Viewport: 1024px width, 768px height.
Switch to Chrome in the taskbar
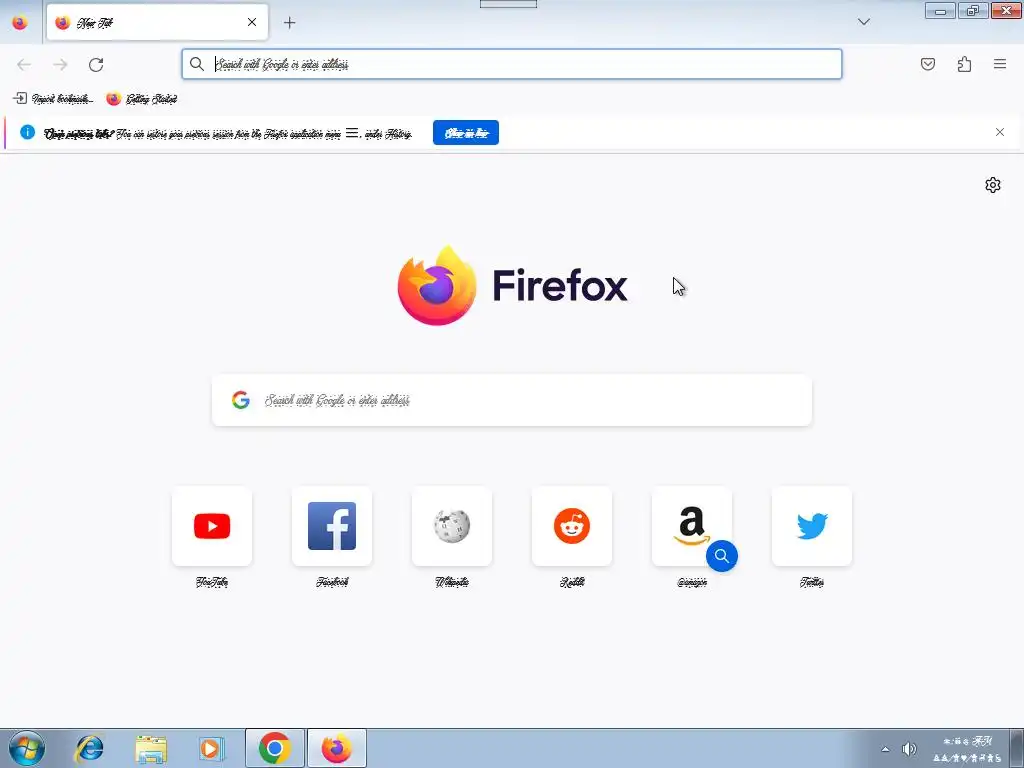(x=274, y=748)
